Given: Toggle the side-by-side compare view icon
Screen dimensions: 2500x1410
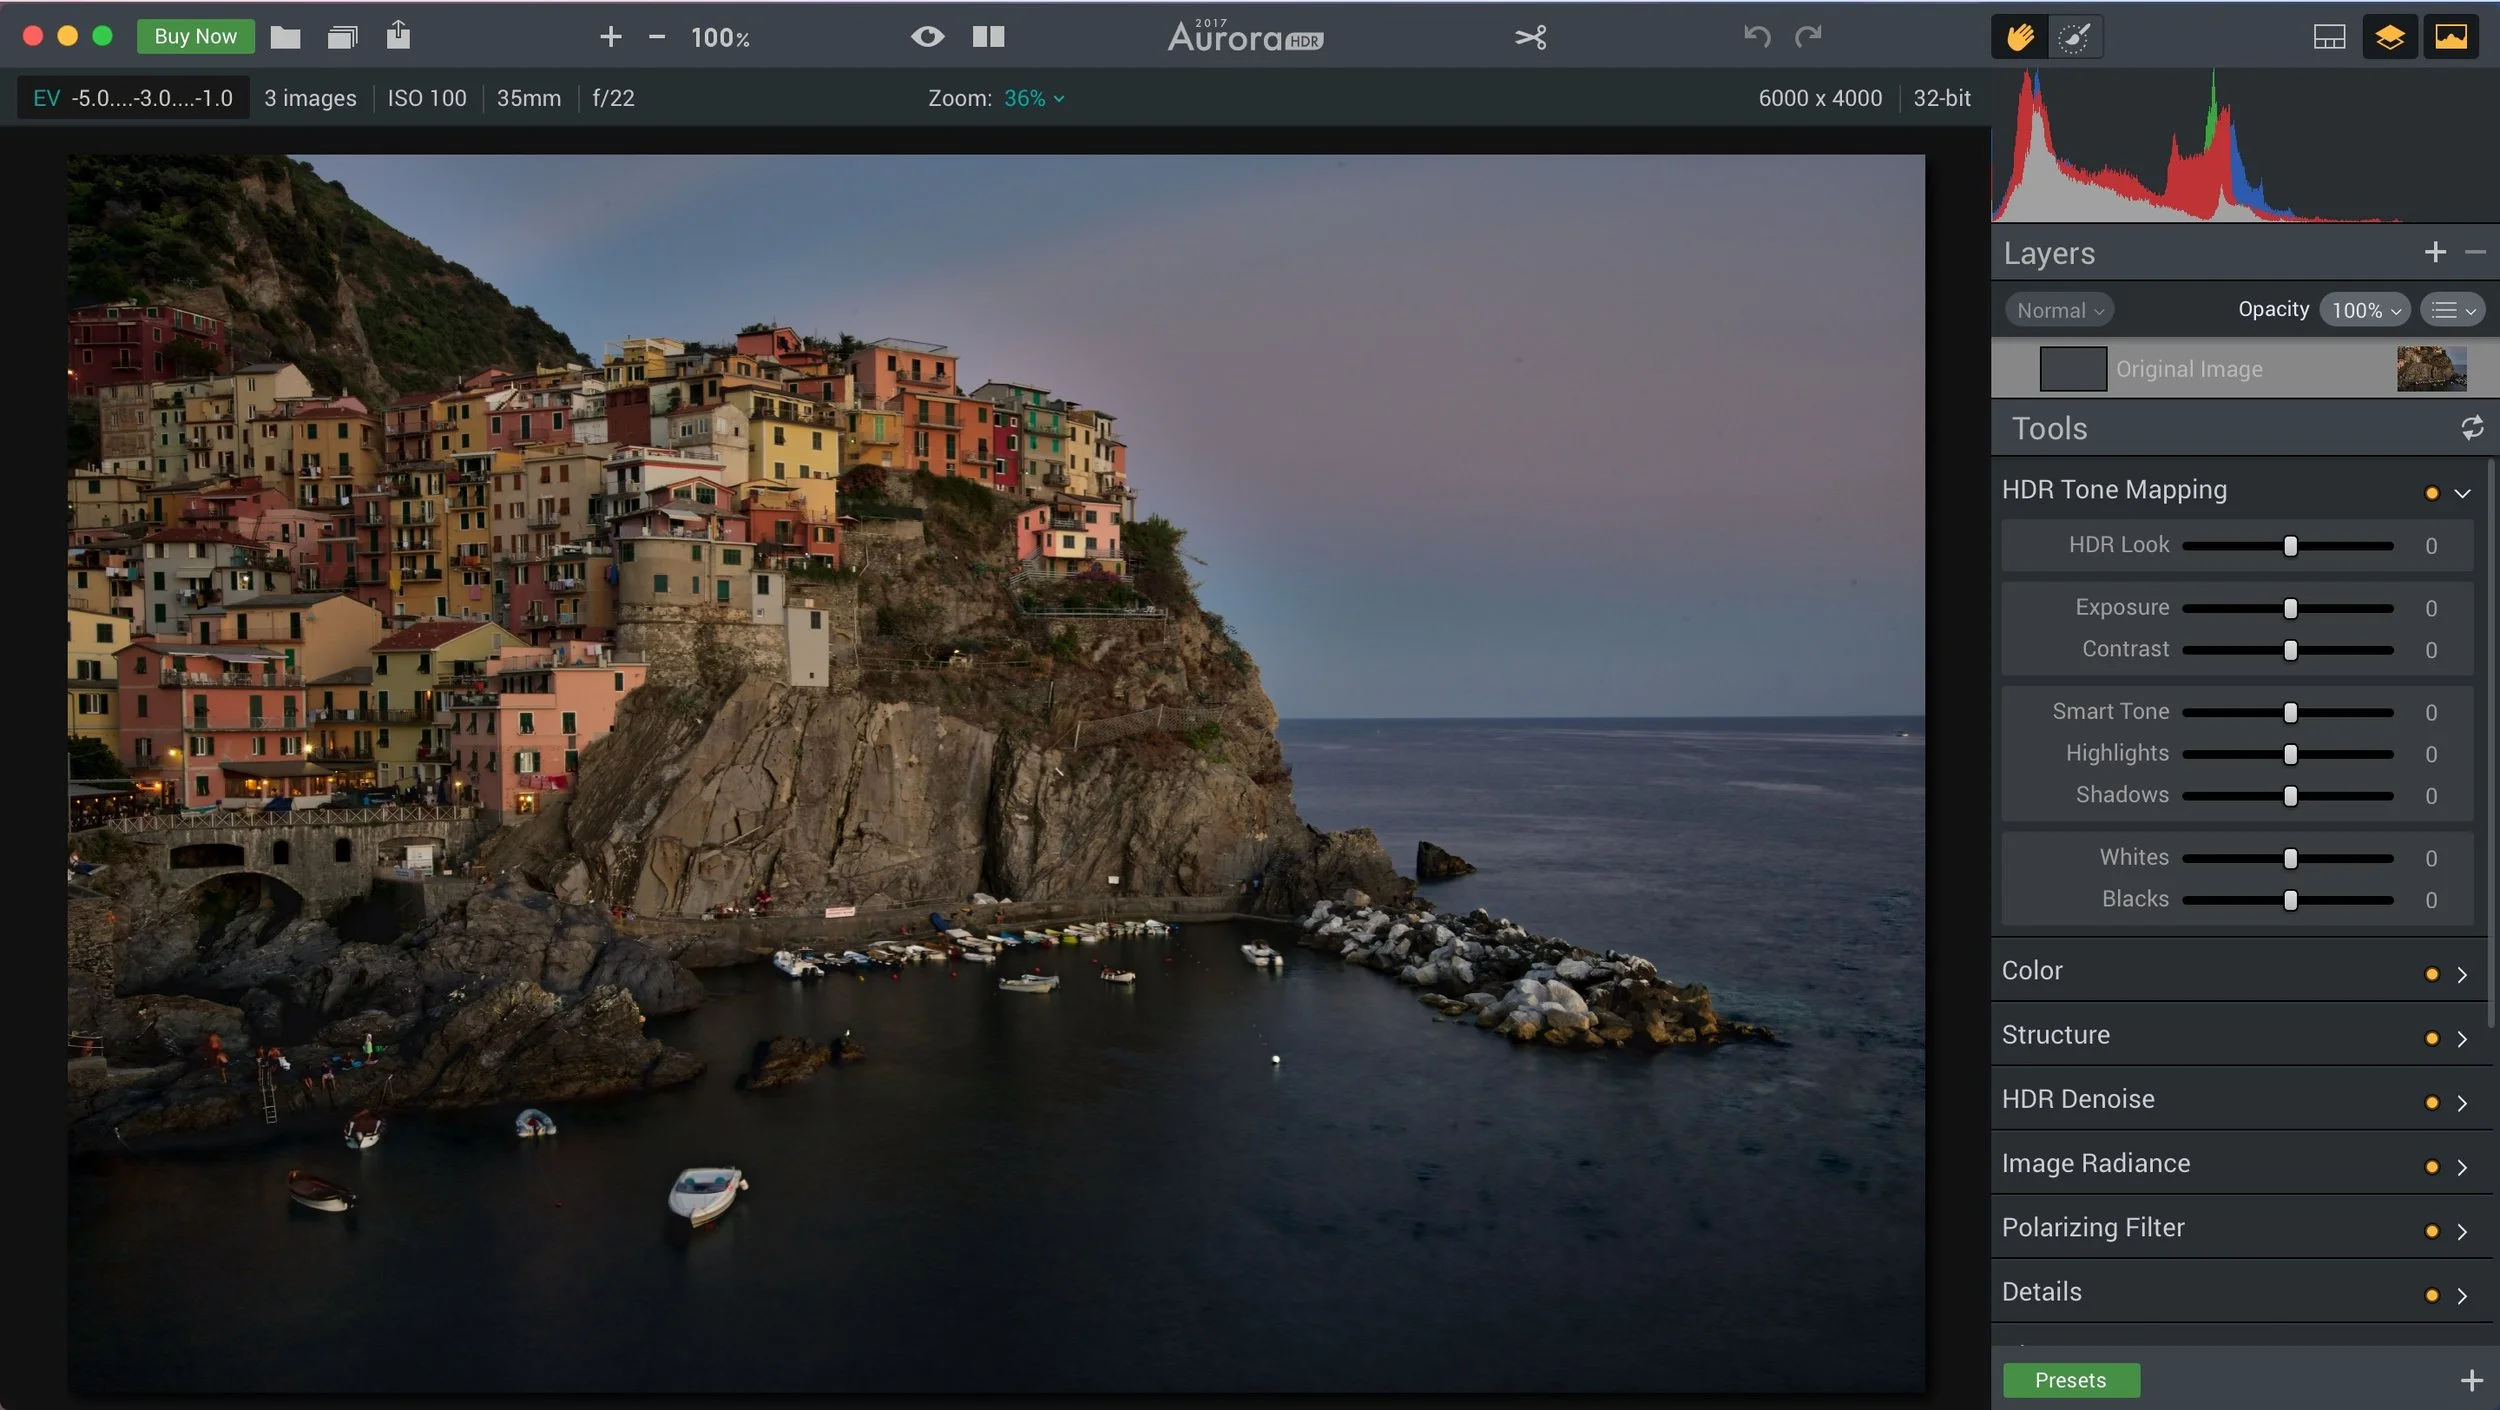Looking at the screenshot, I should click(x=988, y=37).
